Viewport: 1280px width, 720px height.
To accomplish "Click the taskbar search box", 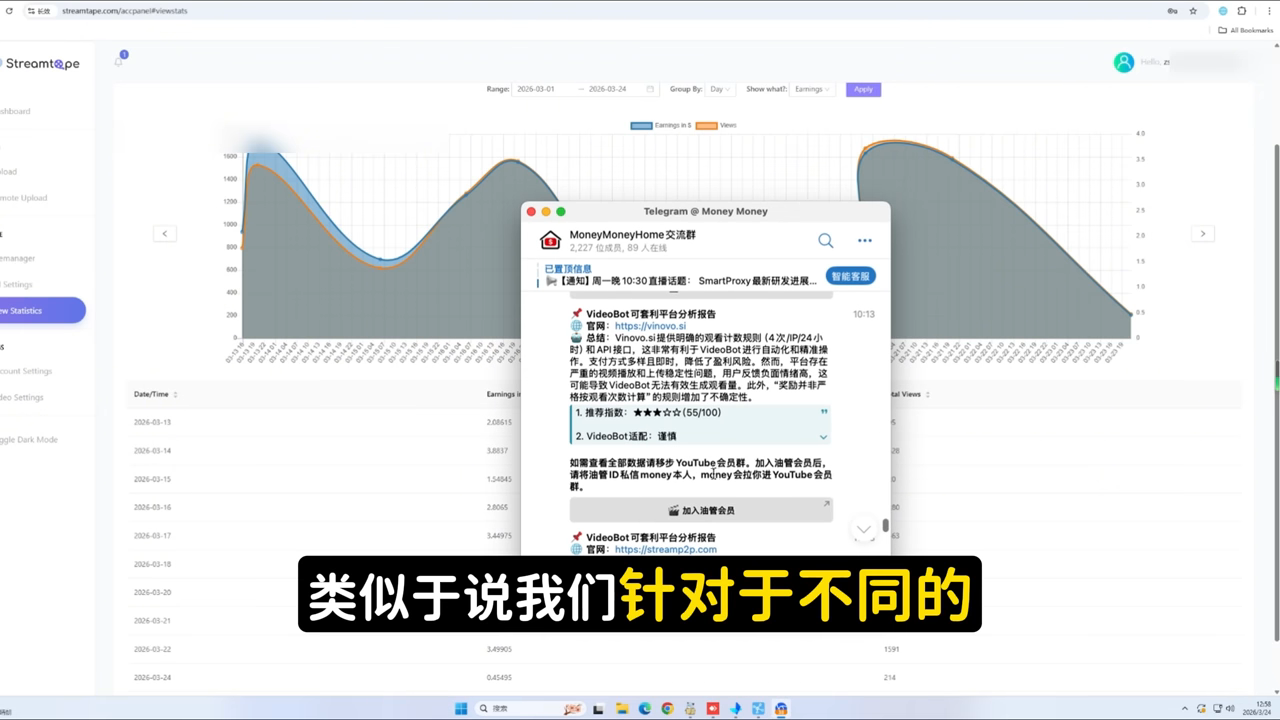I will point(528,708).
